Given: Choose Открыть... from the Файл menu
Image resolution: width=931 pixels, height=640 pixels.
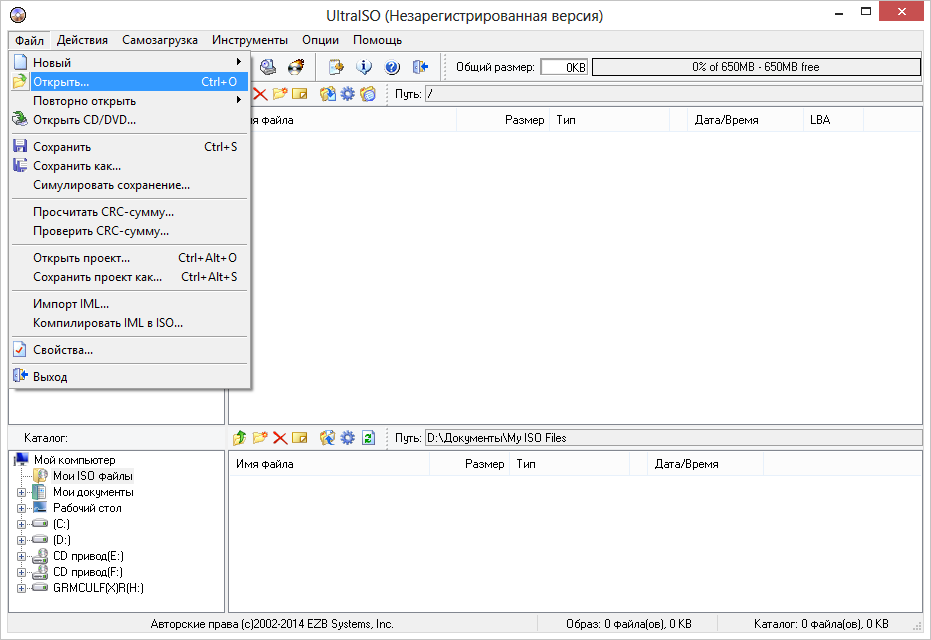Looking at the screenshot, I should tap(129, 82).
